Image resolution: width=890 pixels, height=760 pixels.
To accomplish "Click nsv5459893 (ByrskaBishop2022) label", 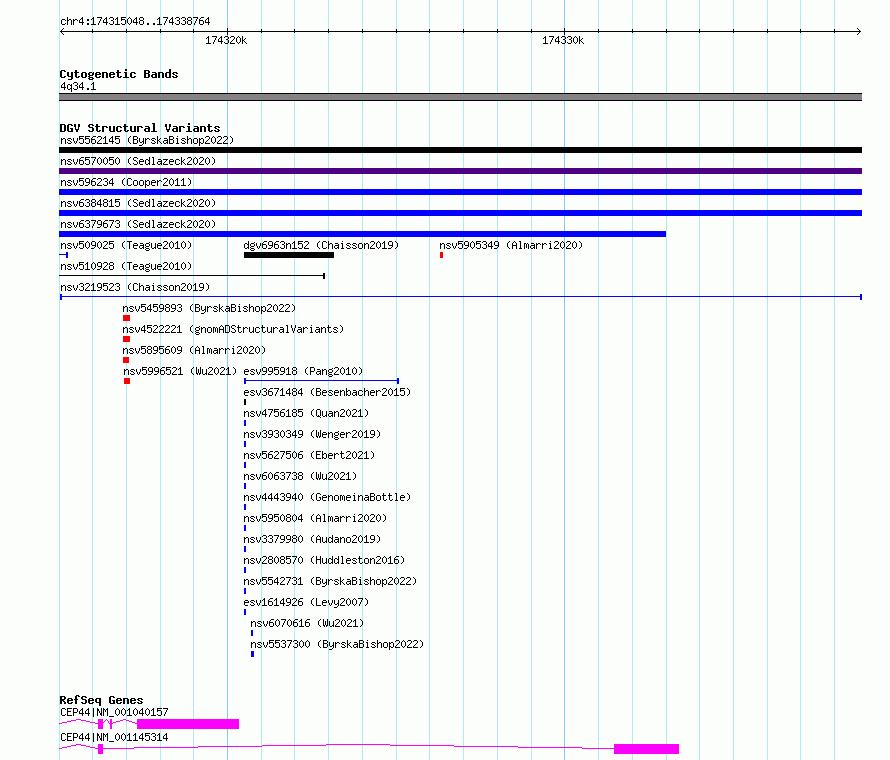I will pos(209,308).
